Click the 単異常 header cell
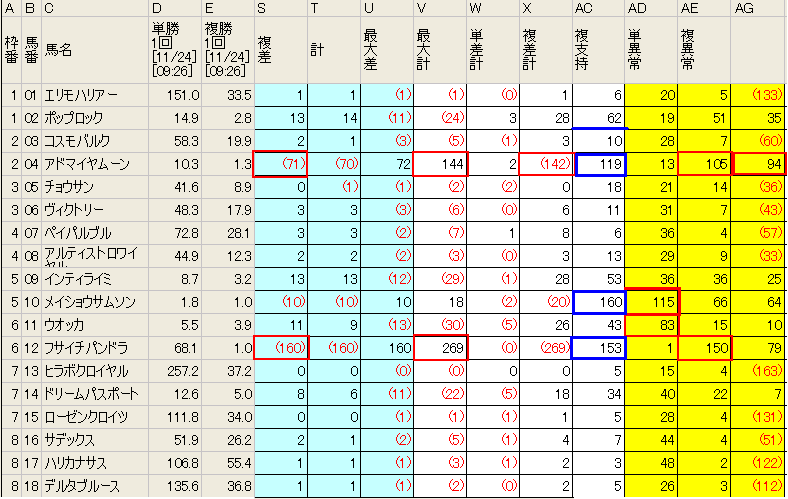 (x=652, y=50)
